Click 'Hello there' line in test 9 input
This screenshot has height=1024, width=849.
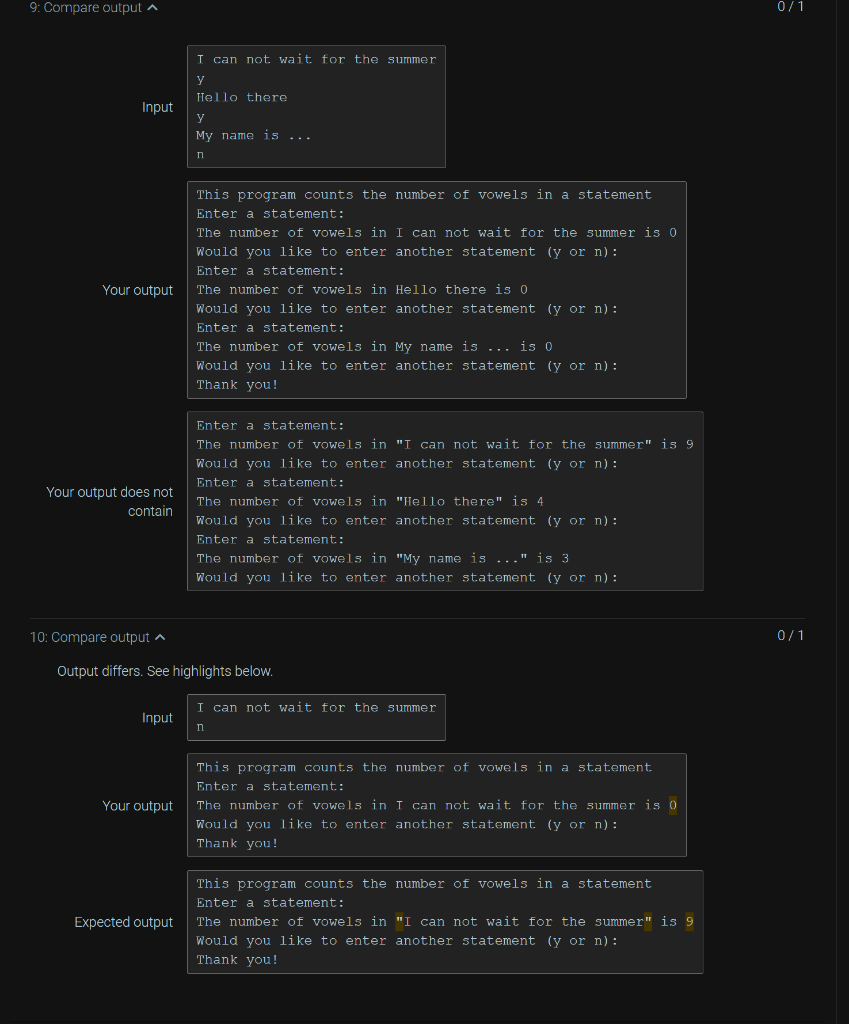(242, 98)
